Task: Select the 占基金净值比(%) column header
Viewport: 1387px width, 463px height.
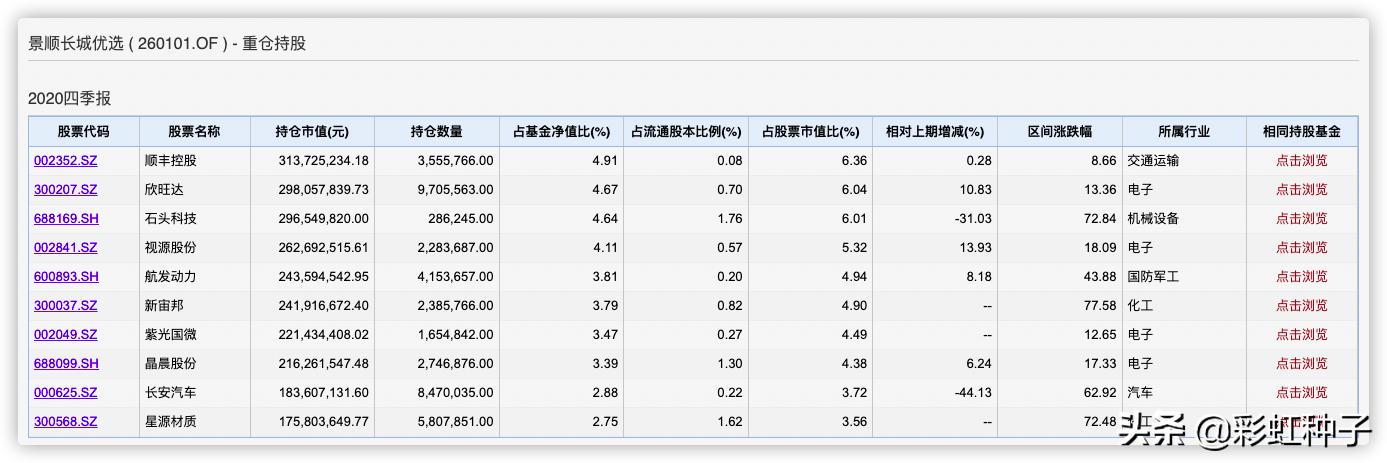Action: point(561,131)
